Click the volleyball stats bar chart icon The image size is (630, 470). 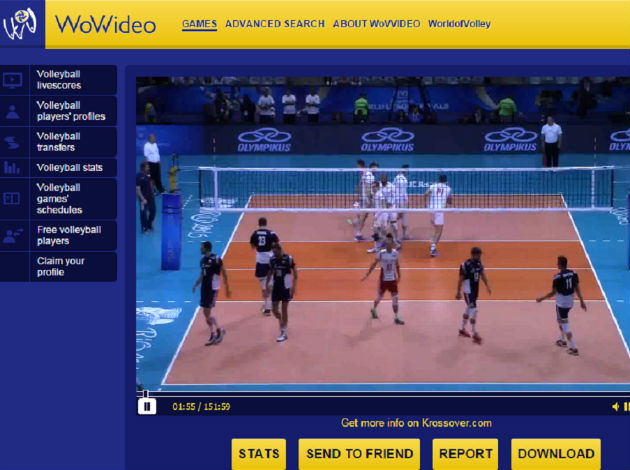tap(13, 168)
